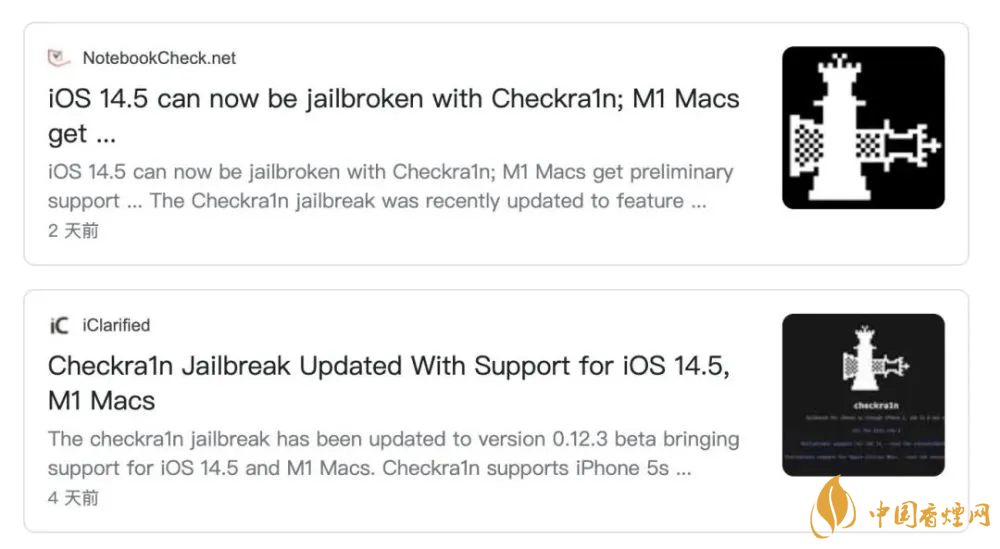Click the iClarified 'iC' logo icon

59,325
